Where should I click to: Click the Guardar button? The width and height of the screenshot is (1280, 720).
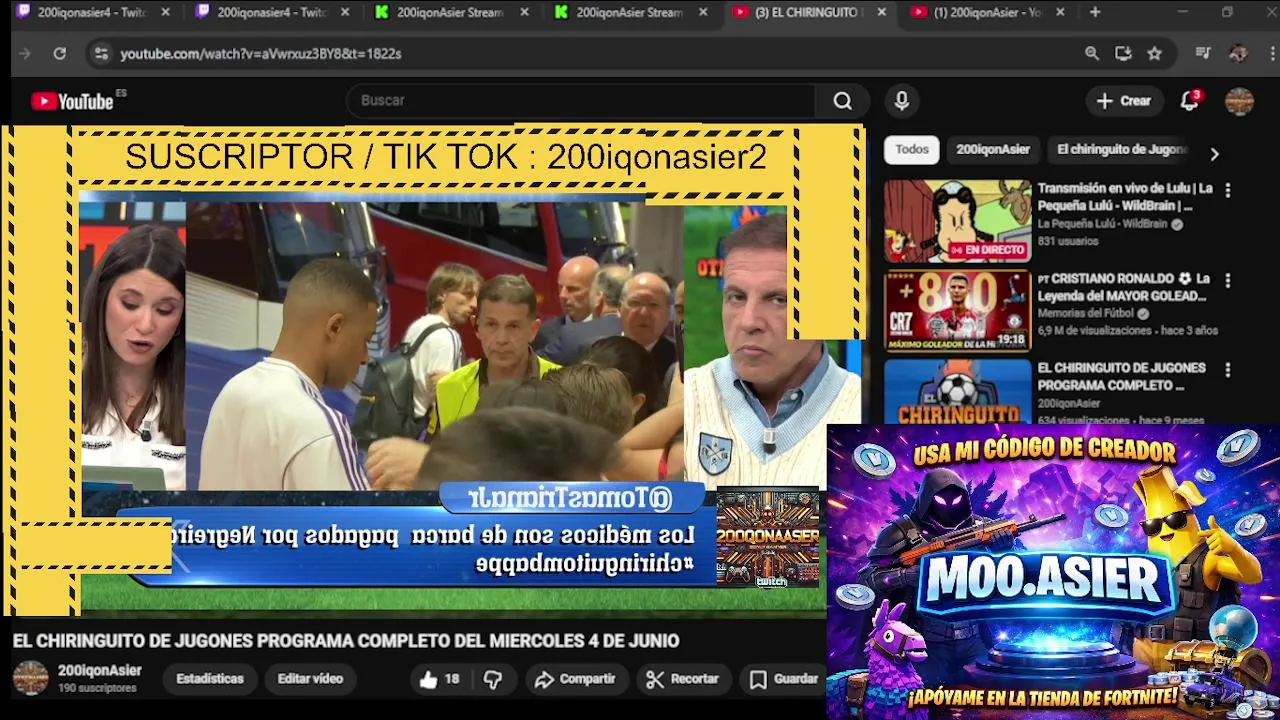pos(784,679)
